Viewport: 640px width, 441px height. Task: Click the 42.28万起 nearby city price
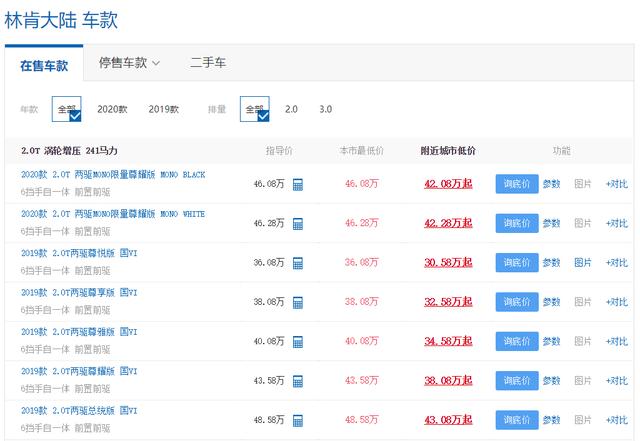point(448,223)
